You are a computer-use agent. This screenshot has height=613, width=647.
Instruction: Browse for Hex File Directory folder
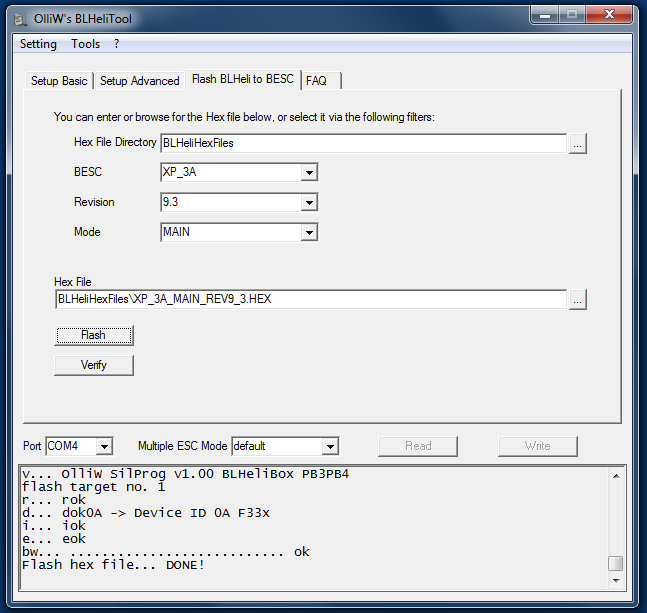[x=578, y=143]
